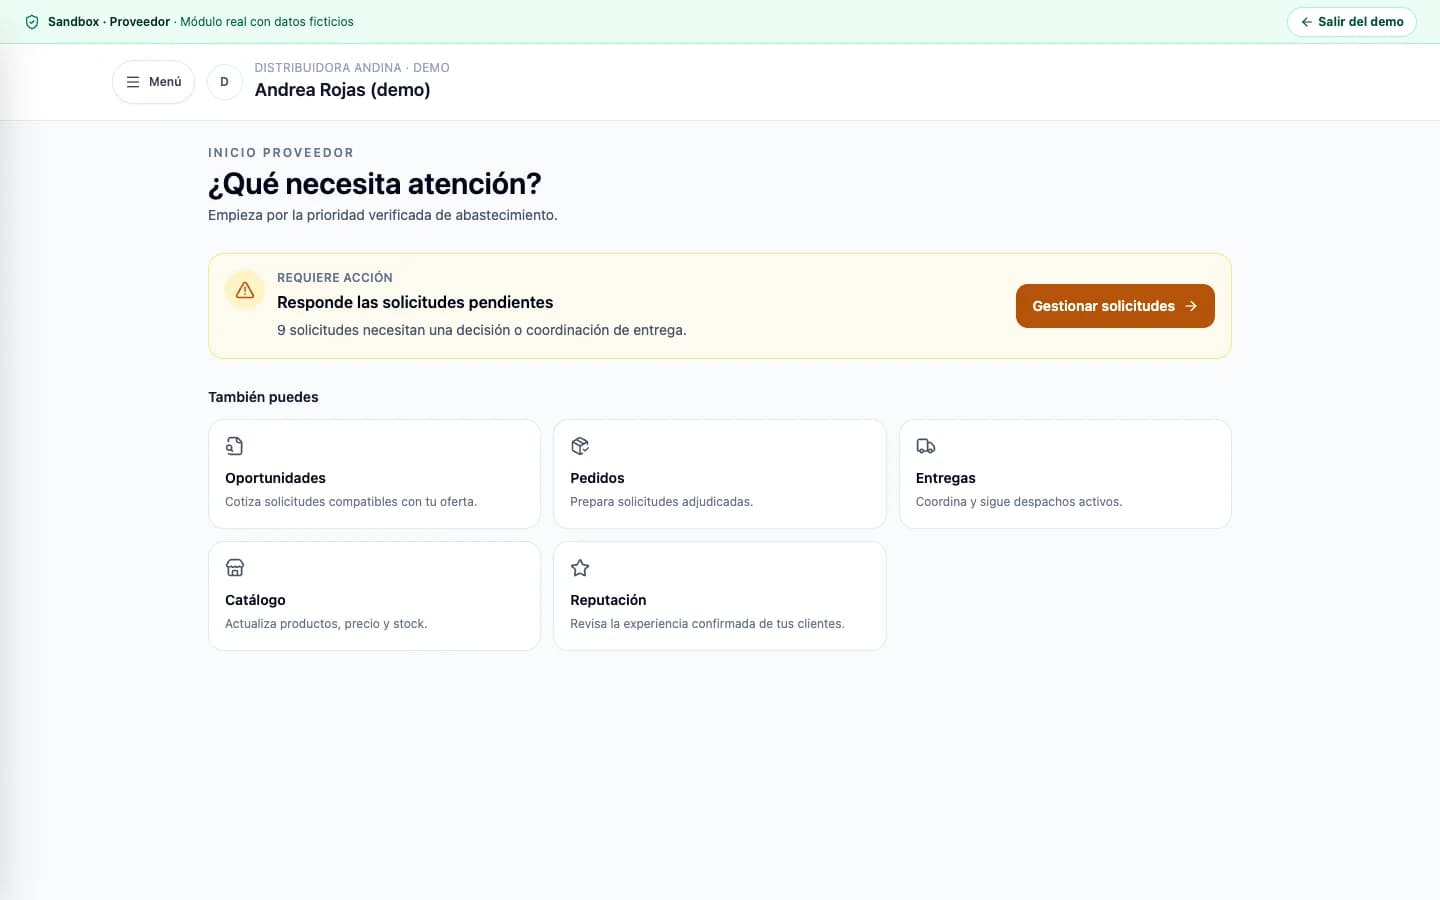Image resolution: width=1440 pixels, height=900 pixels.
Task: Click text Coordina y sigue despachos activos
Action: 1019,502
